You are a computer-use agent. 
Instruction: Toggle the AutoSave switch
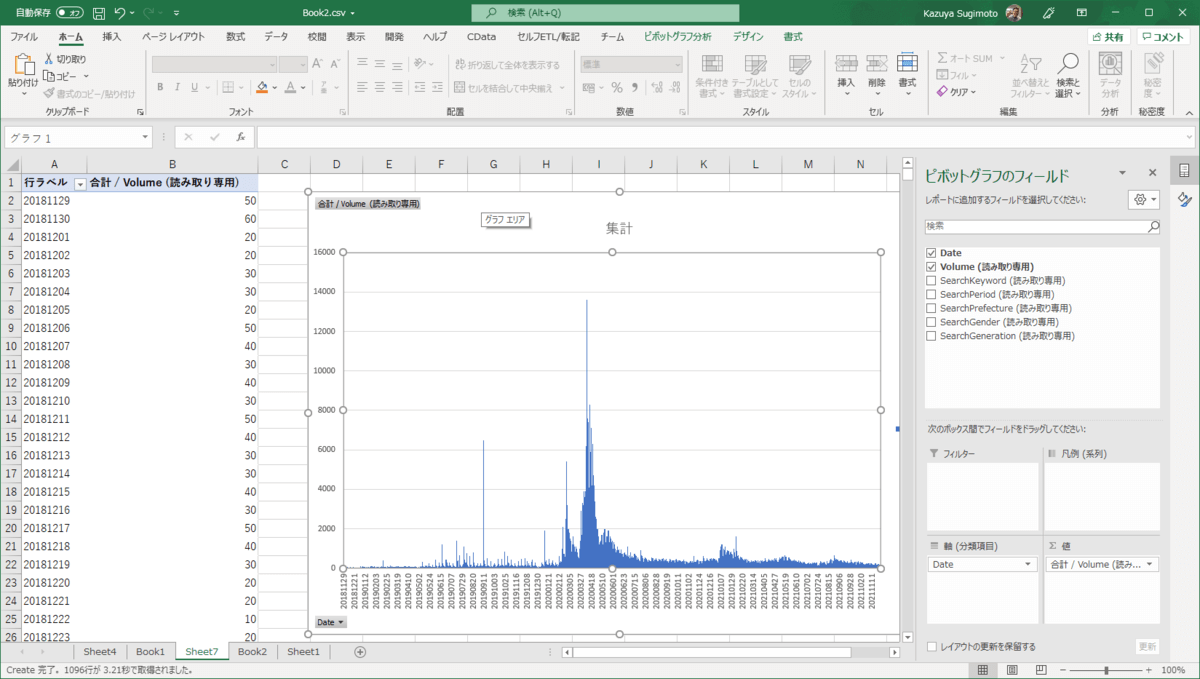(x=69, y=13)
